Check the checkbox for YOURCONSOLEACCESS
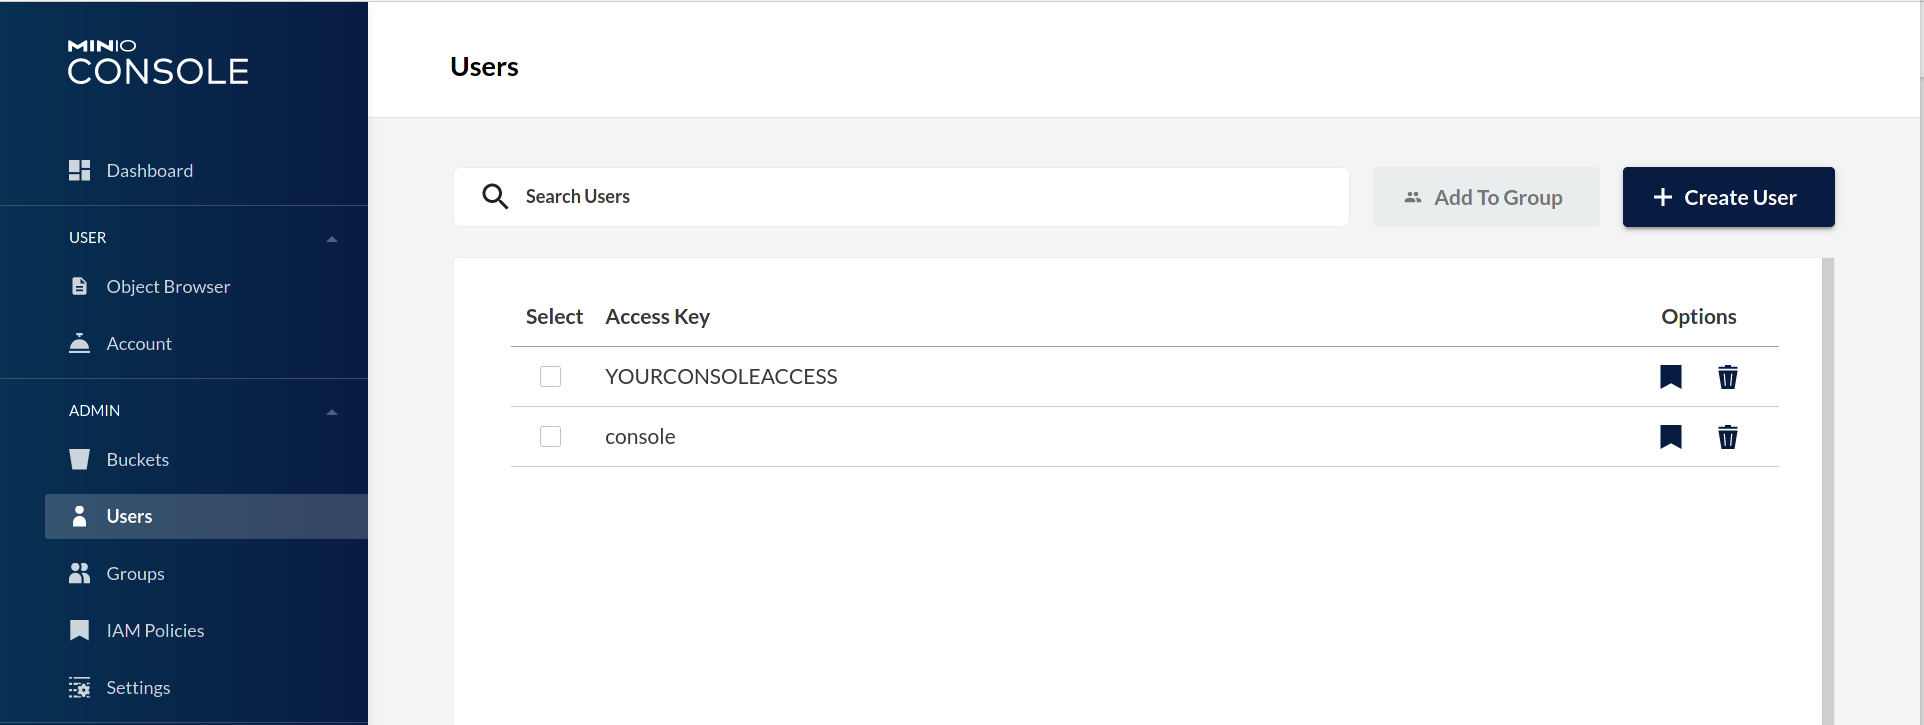Viewport: 1924px width, 725px height. (x=551, y=377)
